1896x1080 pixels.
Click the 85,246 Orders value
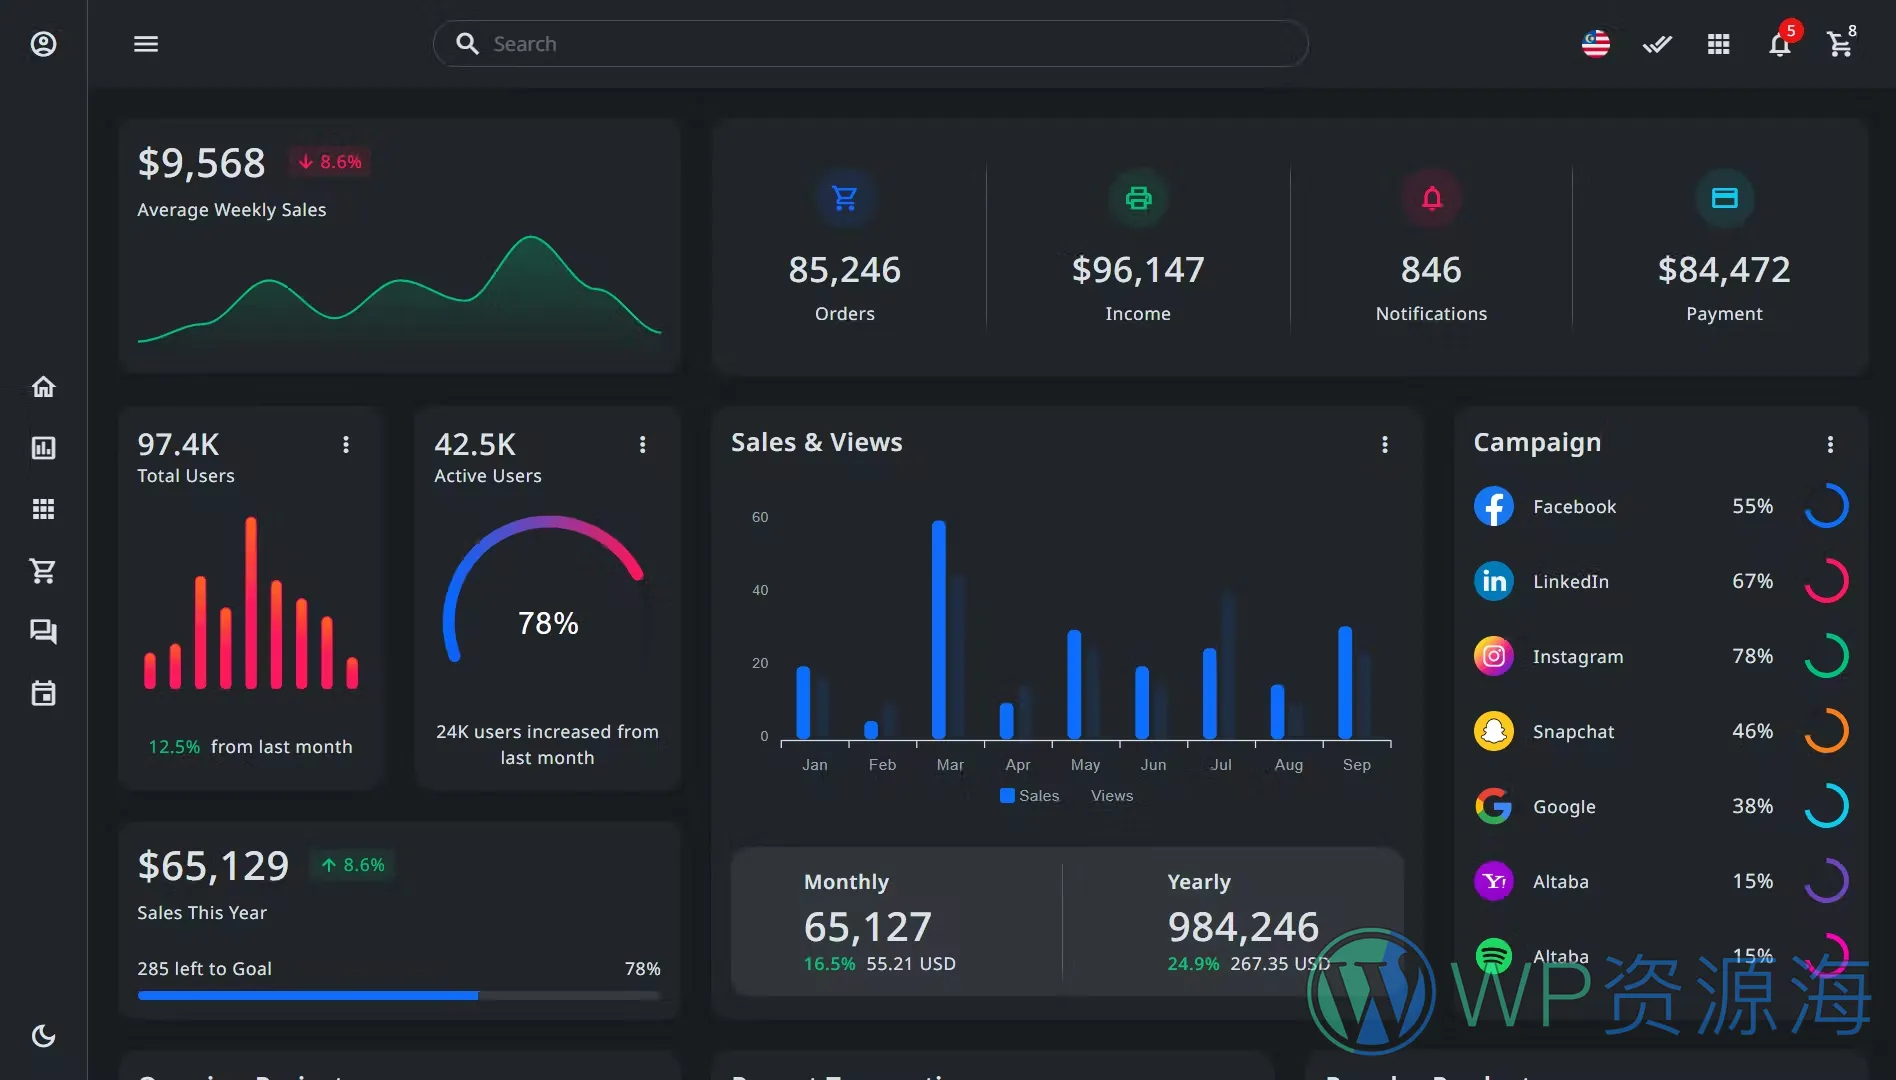pos(845,270)
